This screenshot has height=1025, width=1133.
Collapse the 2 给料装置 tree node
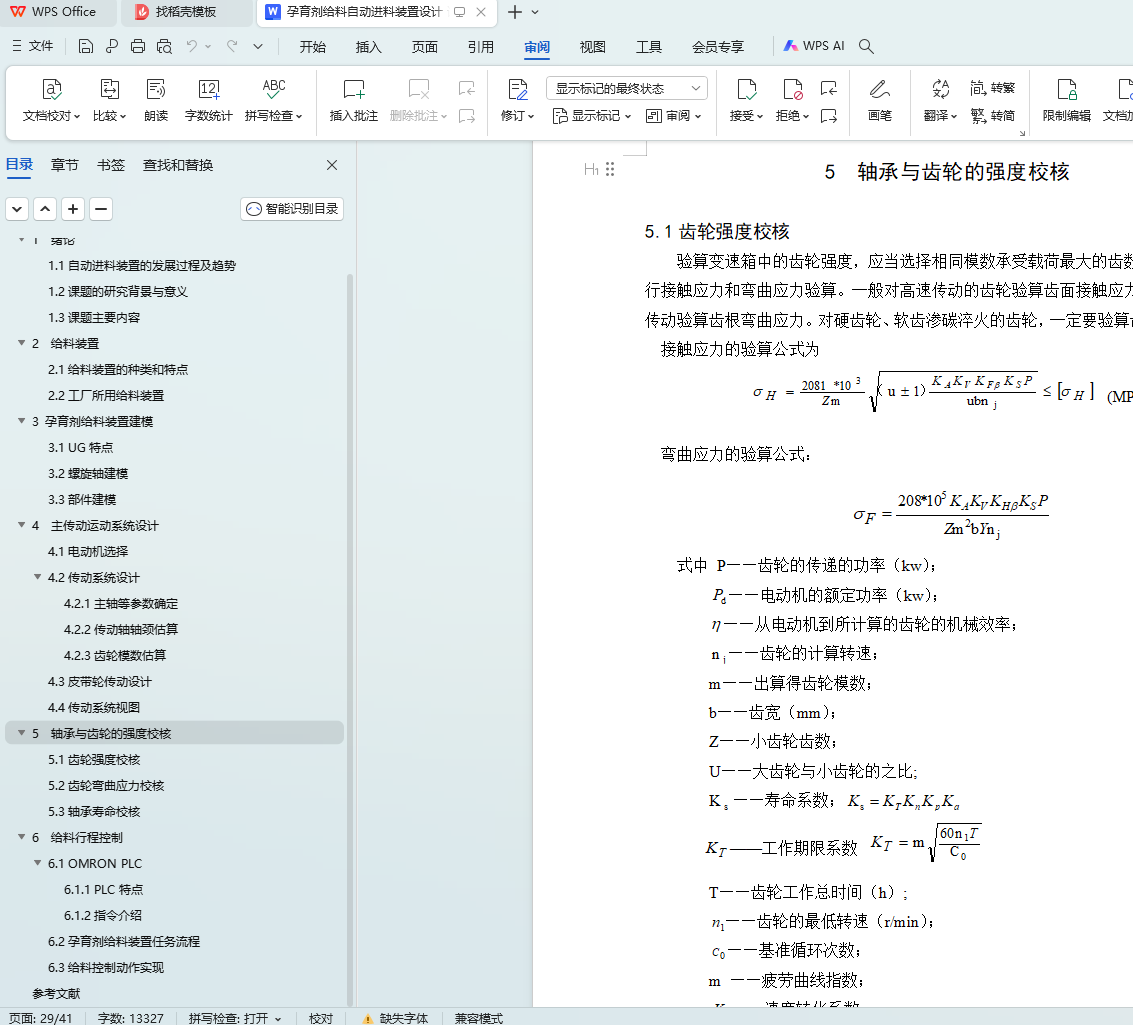point(22,342)
